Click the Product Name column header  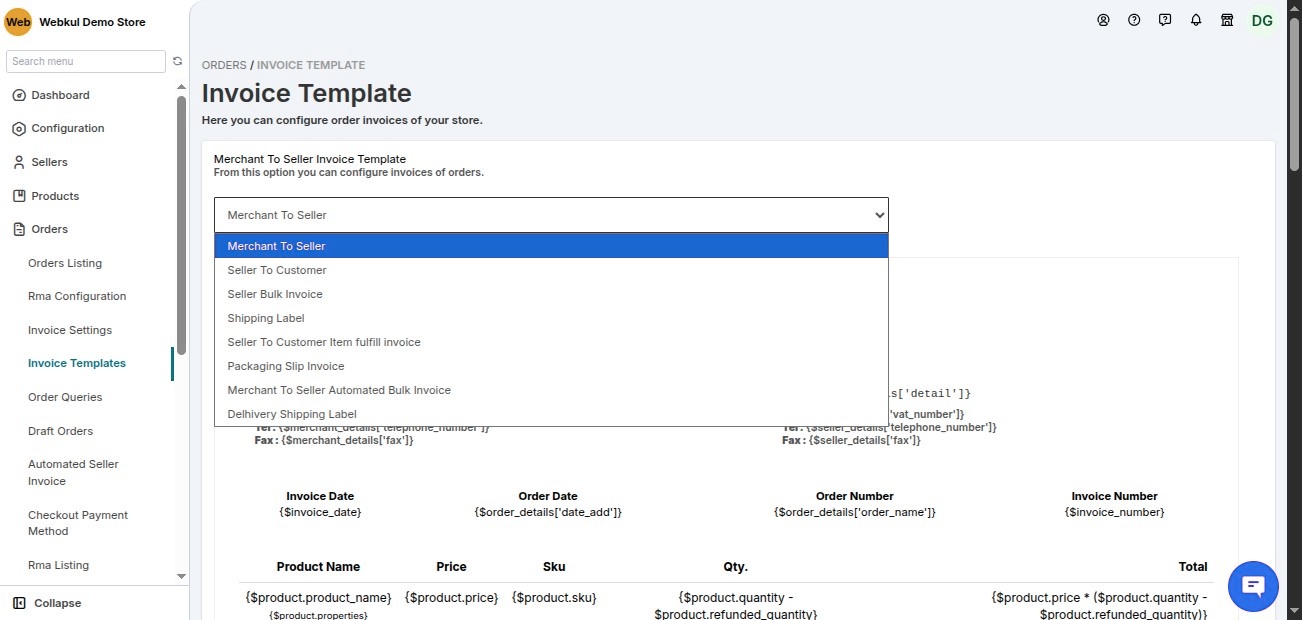(318, 566)
